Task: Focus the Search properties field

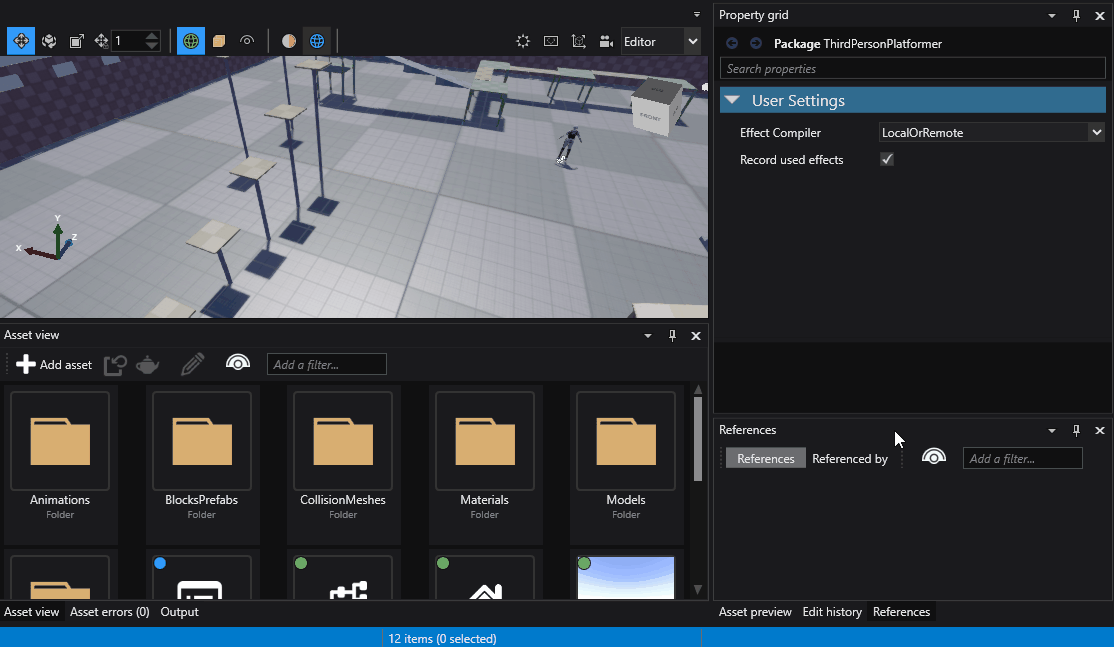Action: [x=912, y=69]
